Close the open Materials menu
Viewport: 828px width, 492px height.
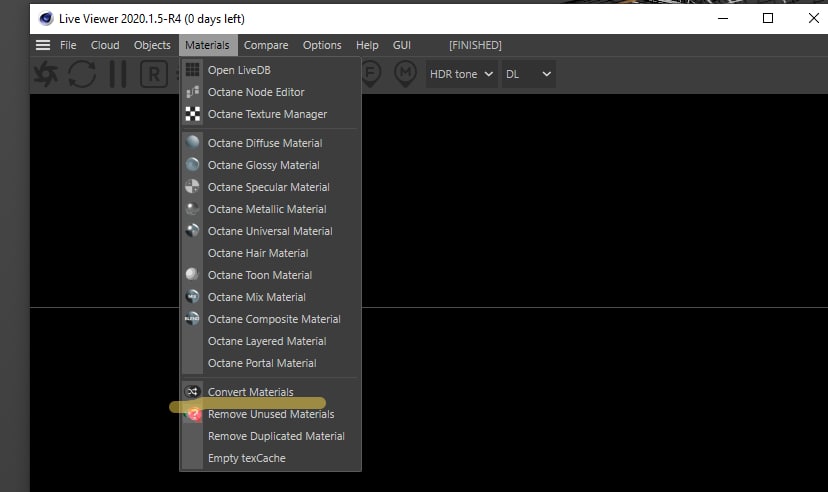pyautogui.click(x=208, y=45)
